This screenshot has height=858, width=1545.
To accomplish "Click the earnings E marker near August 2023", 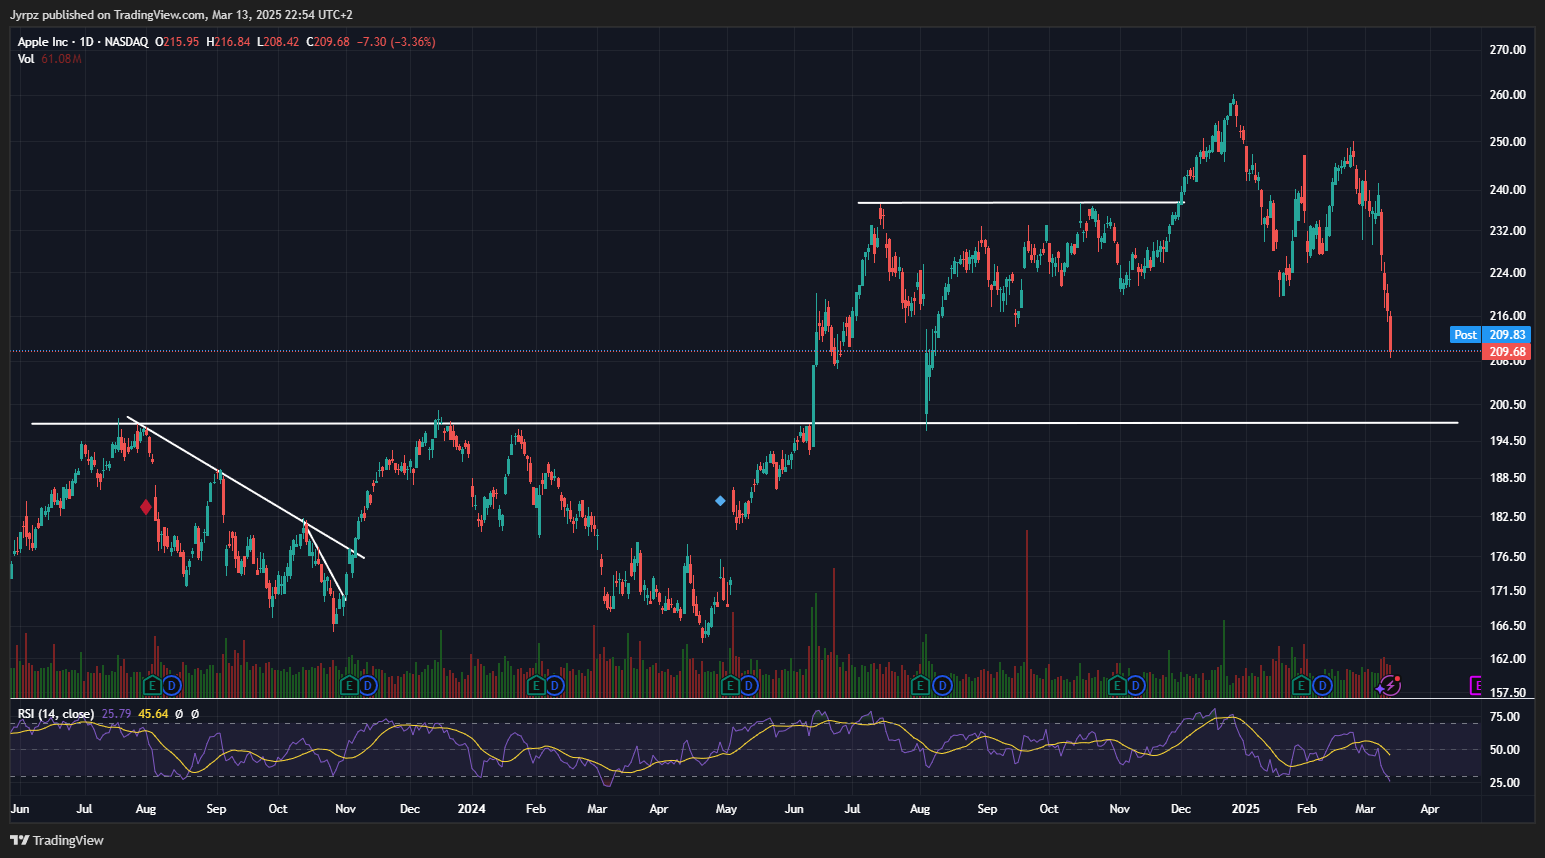I will click(x=152, y=685).
